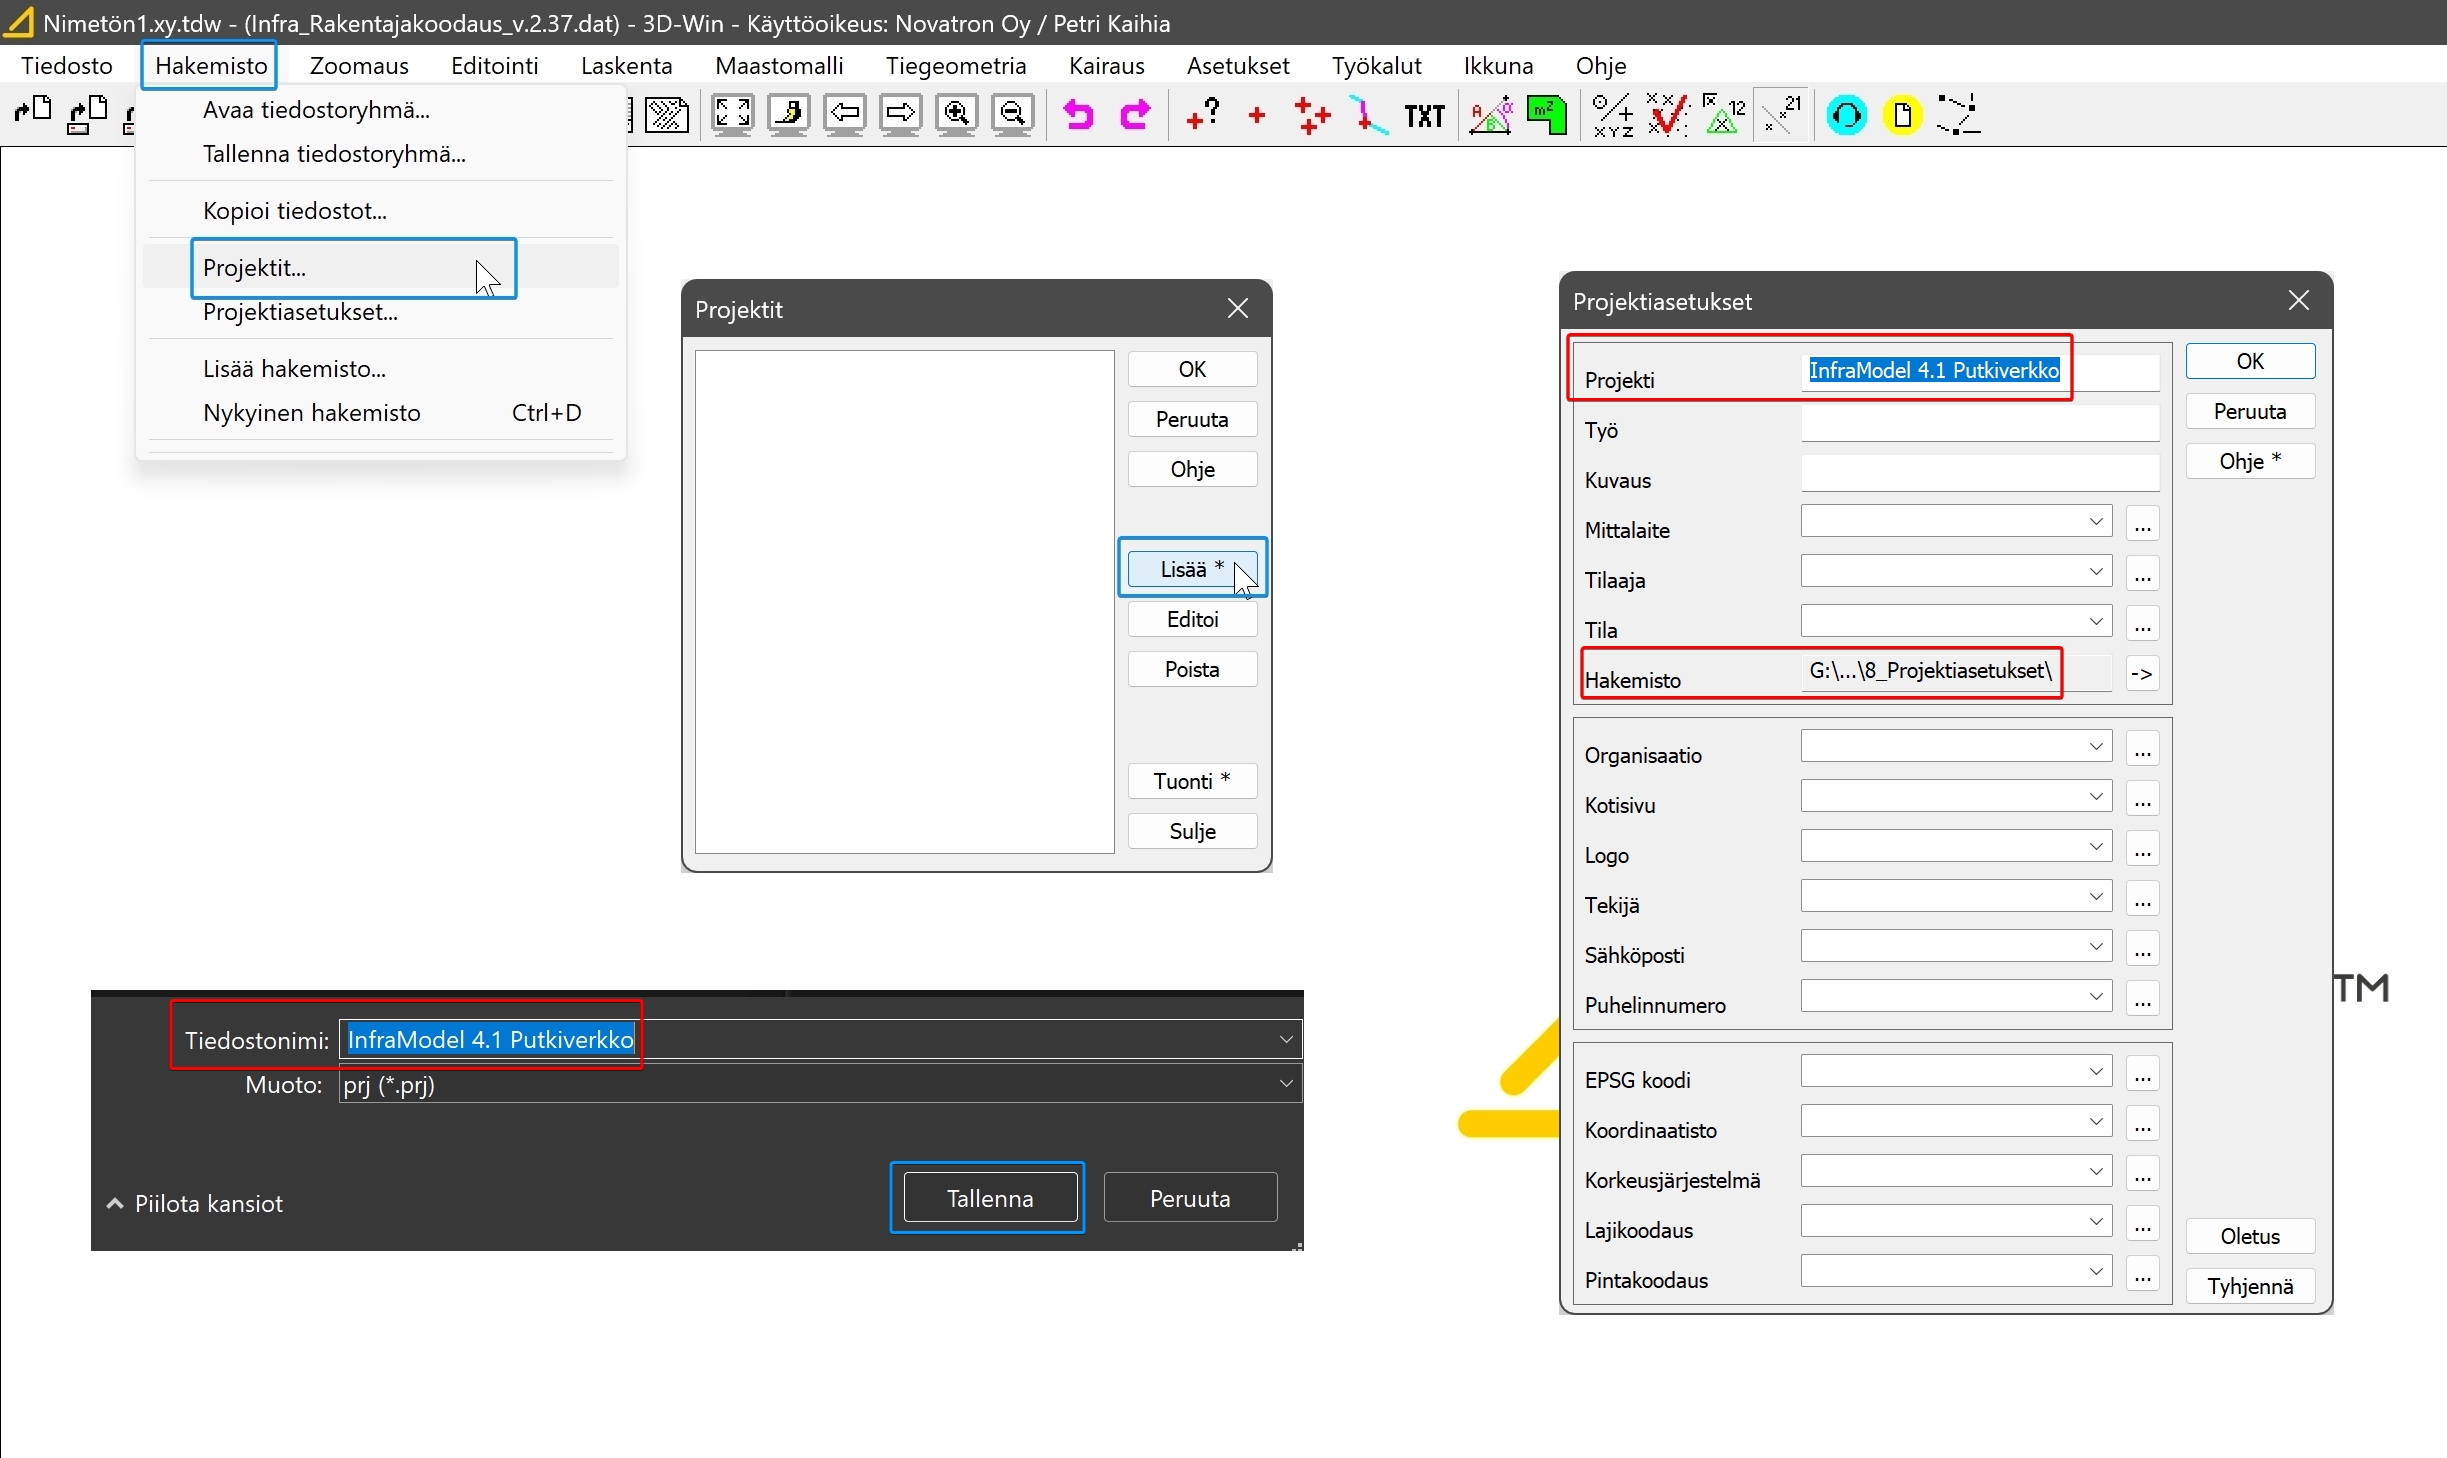
Task: Expand the Tiedostonimi dropdown arrow
Action: [1286, 1040]
